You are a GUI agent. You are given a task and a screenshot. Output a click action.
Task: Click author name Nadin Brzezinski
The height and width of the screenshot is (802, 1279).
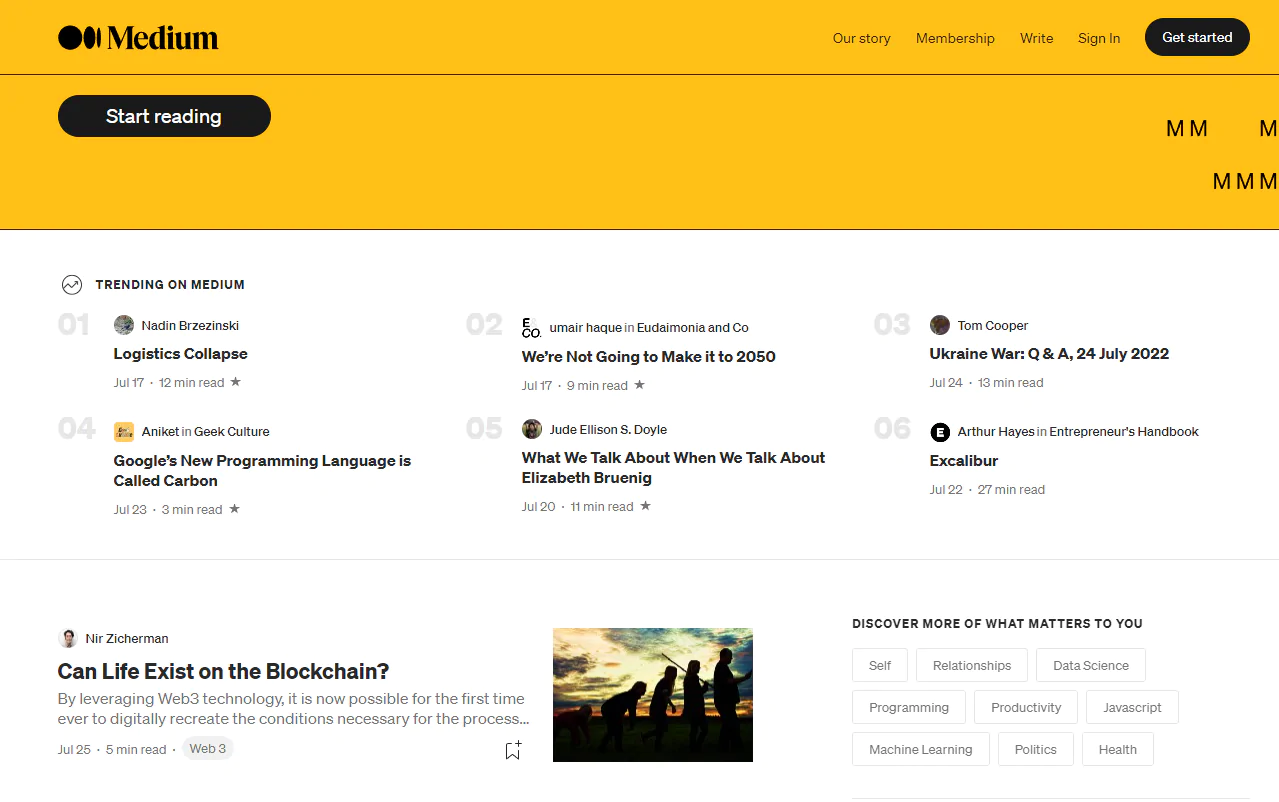(x=190, y=326)
